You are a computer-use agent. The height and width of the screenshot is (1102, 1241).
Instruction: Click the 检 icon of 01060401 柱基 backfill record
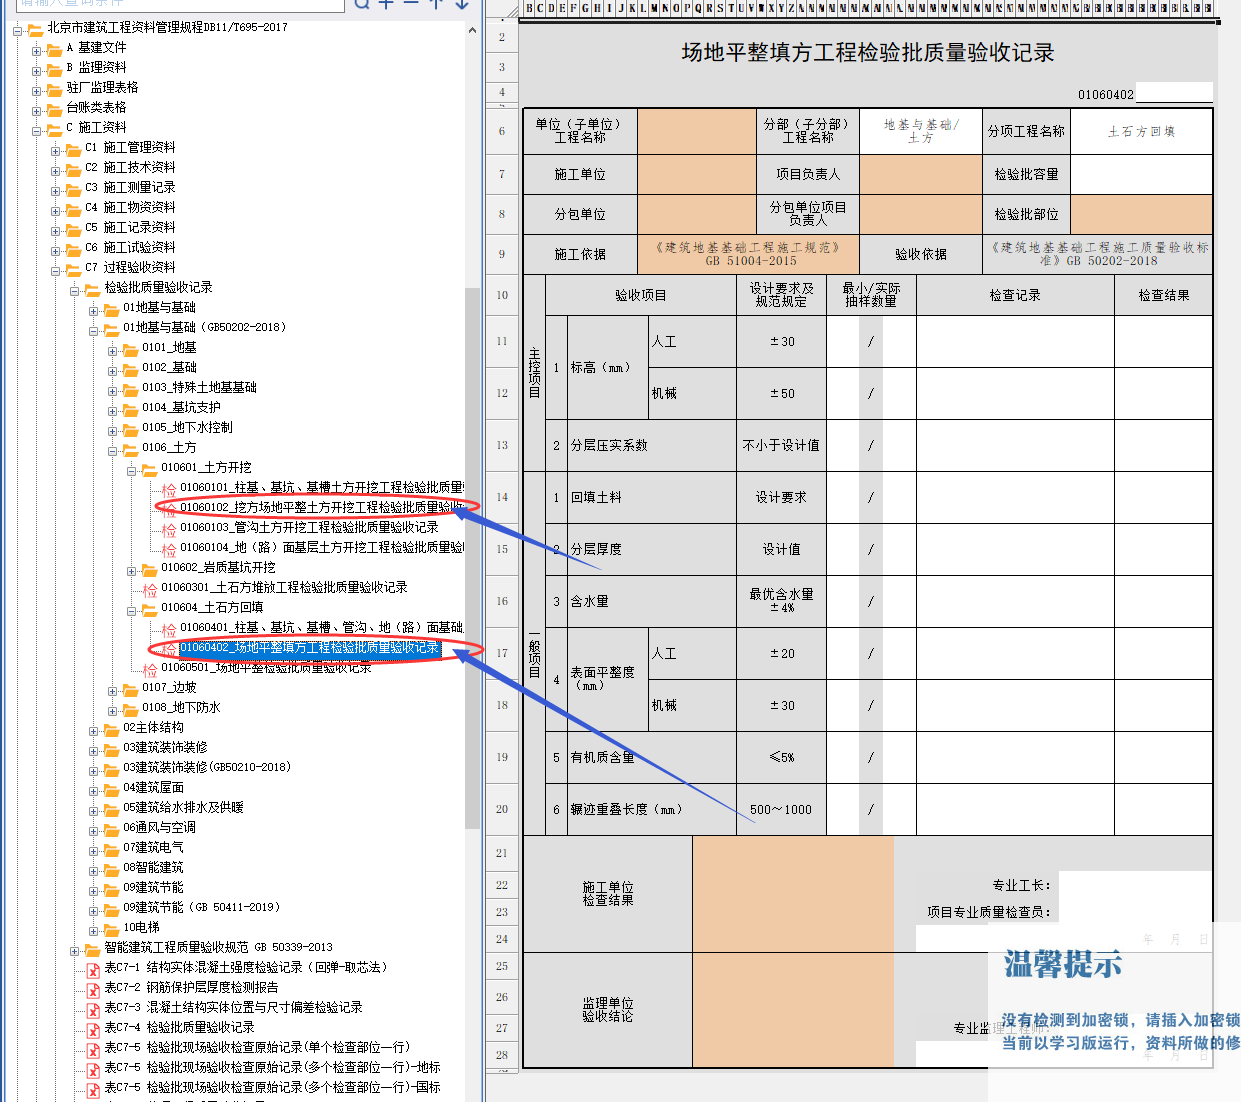169,629
